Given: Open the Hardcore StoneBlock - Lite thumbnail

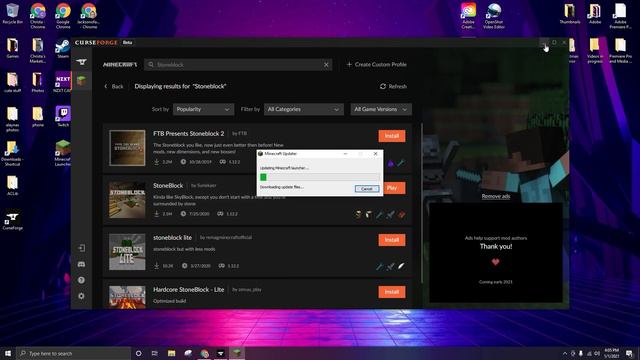Looking at the screenshot, I should (x=127, y=297).
